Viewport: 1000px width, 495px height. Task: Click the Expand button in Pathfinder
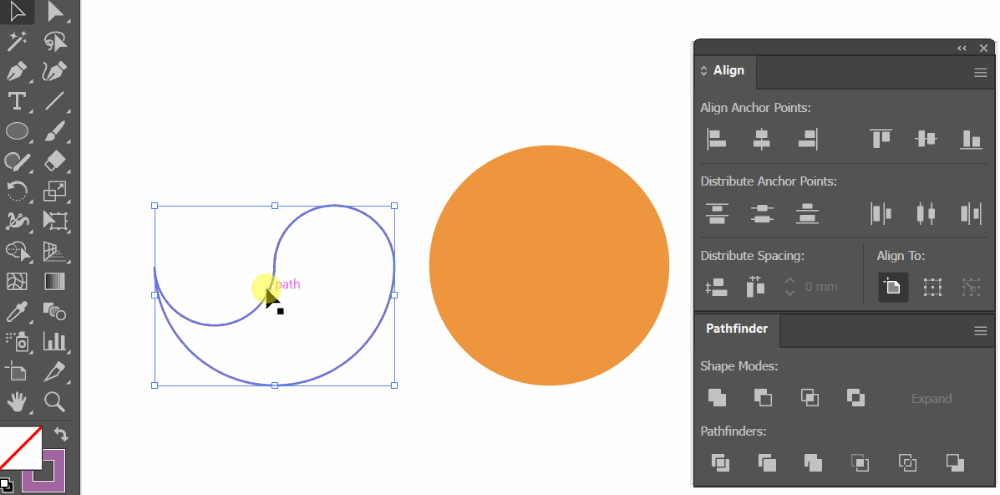coord(931,399)
